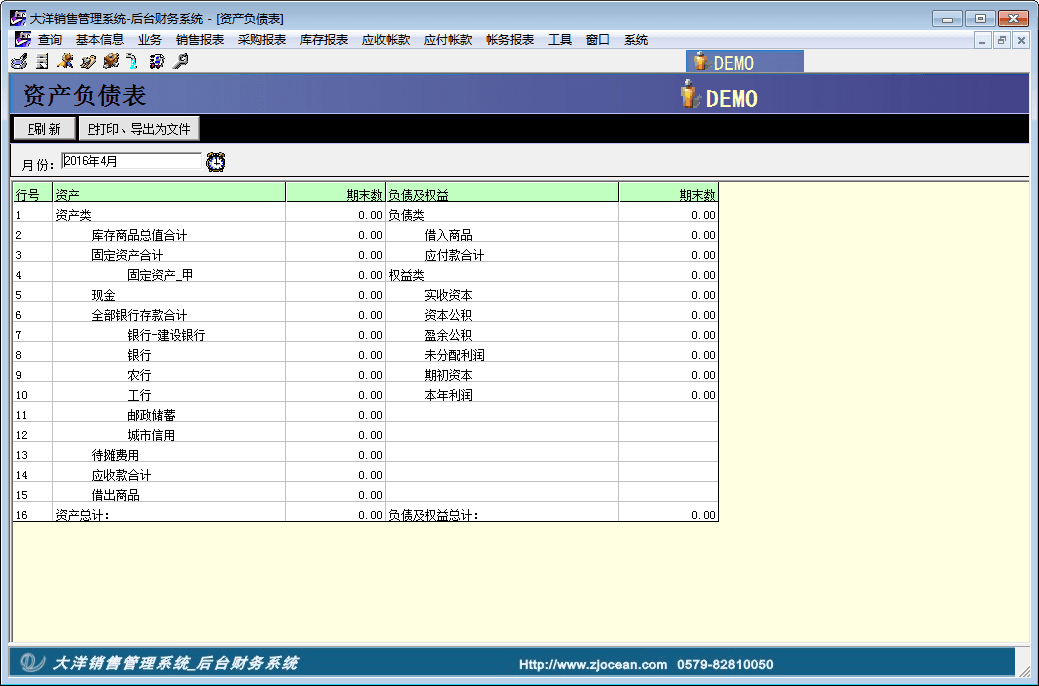Click the document list toolbar icon
Viewport: 1039px width, 686px height.
(42, 62)
